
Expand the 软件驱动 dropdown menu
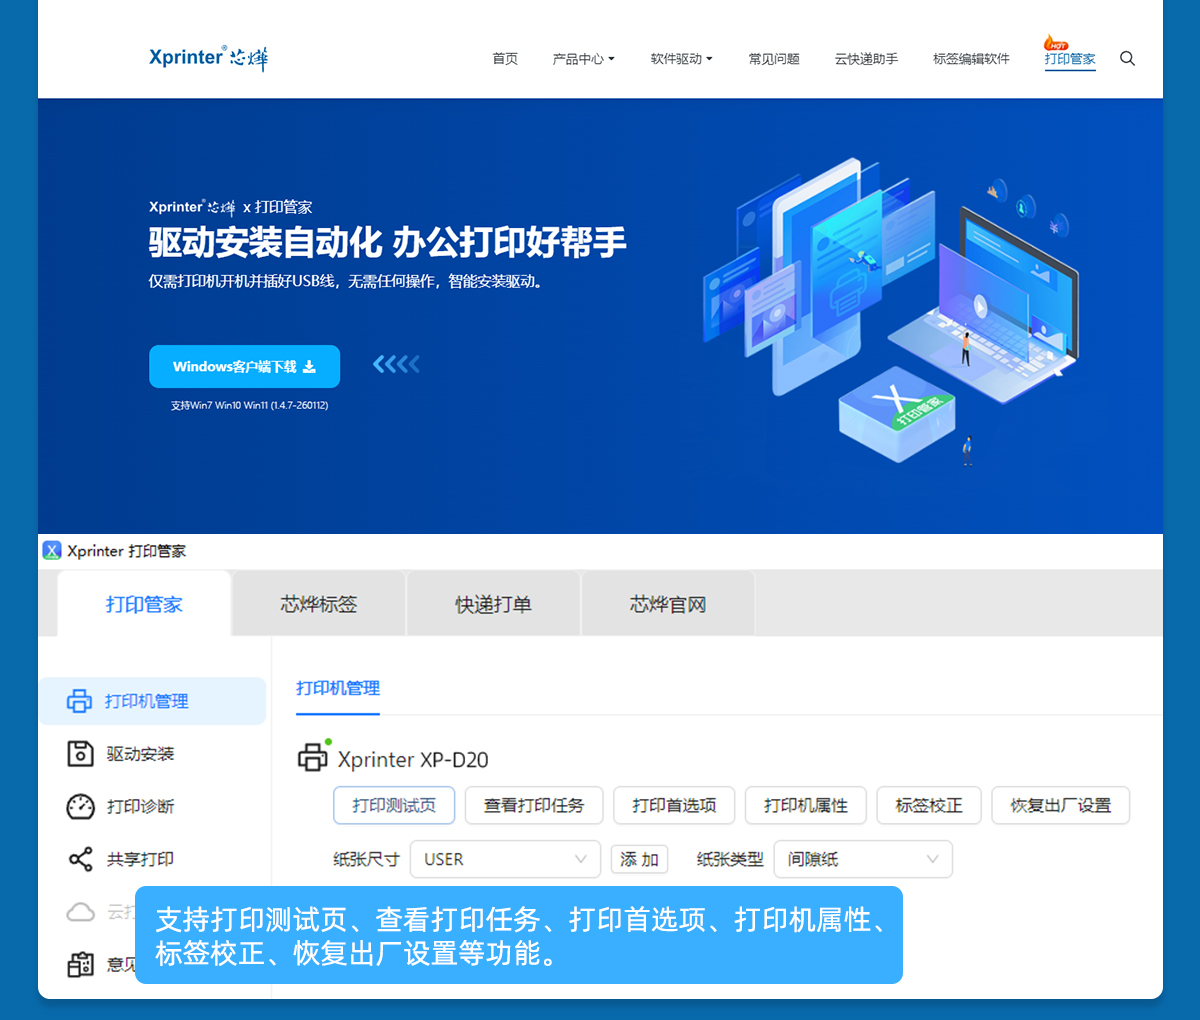point(681,59)
